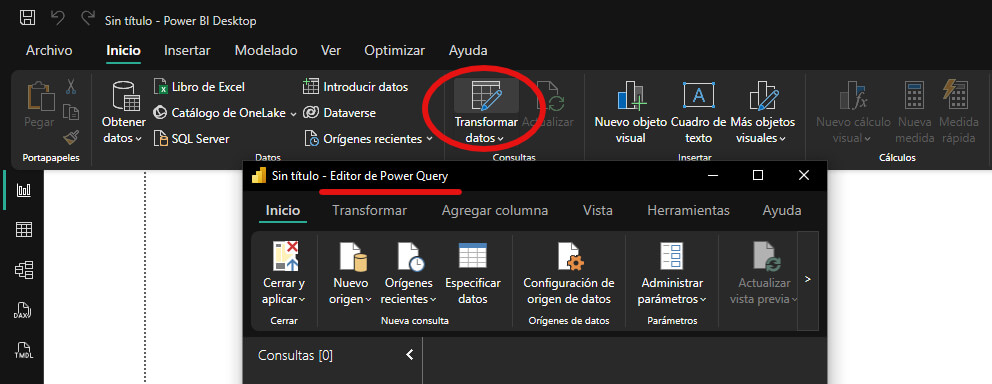Open Ayuda tab in Power Query Editor

pyautogui.click(x=782, y=211)
